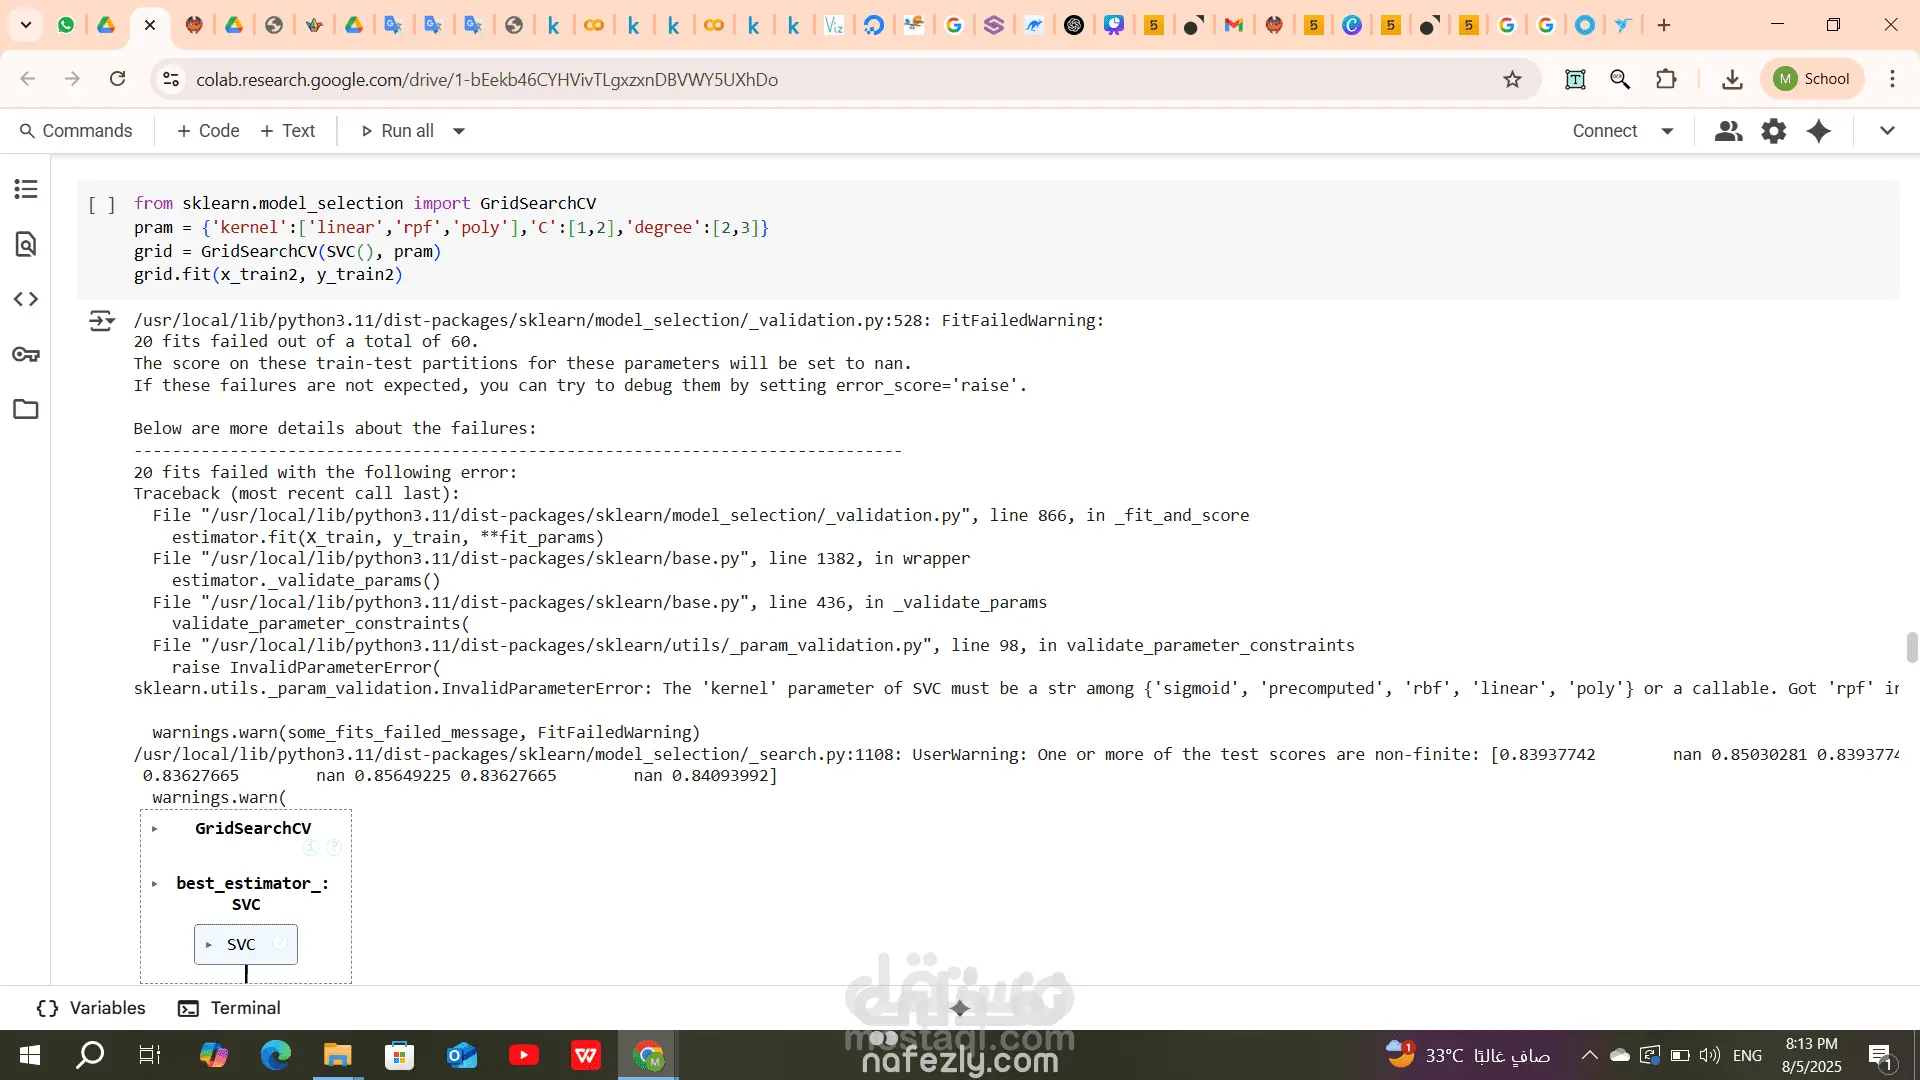Open the Table of contents sidebar icon
Screen dimensions: 1920x1080
pyautogui.click(x=26, y=189)
